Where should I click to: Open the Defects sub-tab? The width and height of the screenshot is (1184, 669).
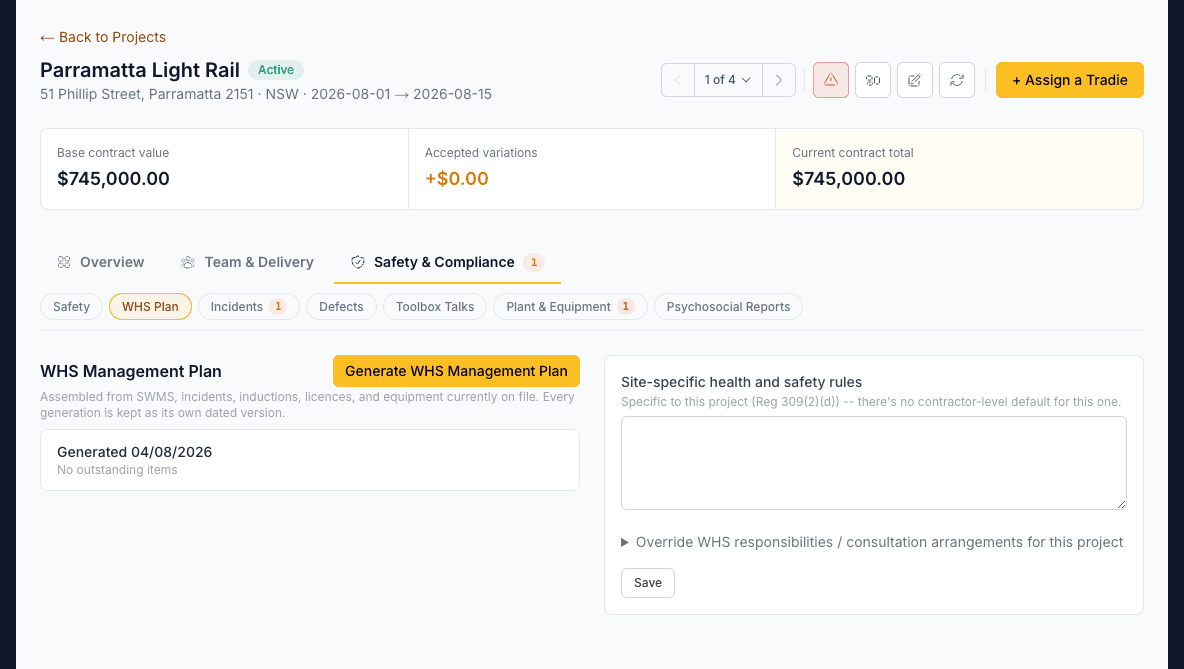[x=341, y=307]
